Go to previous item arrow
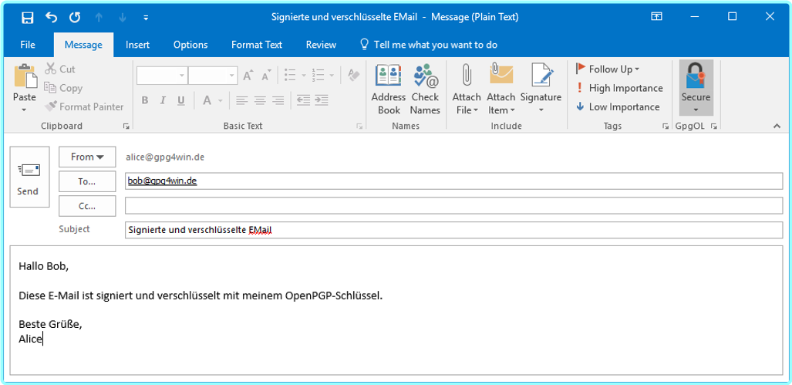 [98, 17]
